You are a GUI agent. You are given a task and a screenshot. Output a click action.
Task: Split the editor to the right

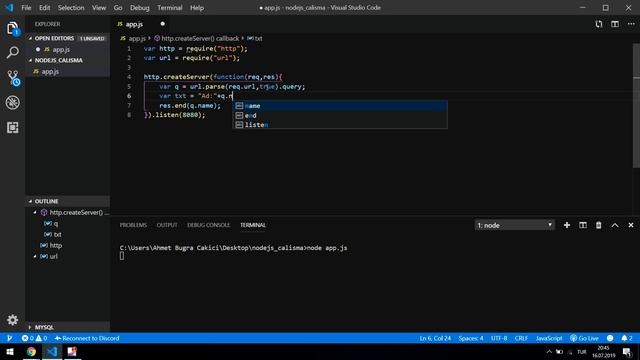coord(615,24)
